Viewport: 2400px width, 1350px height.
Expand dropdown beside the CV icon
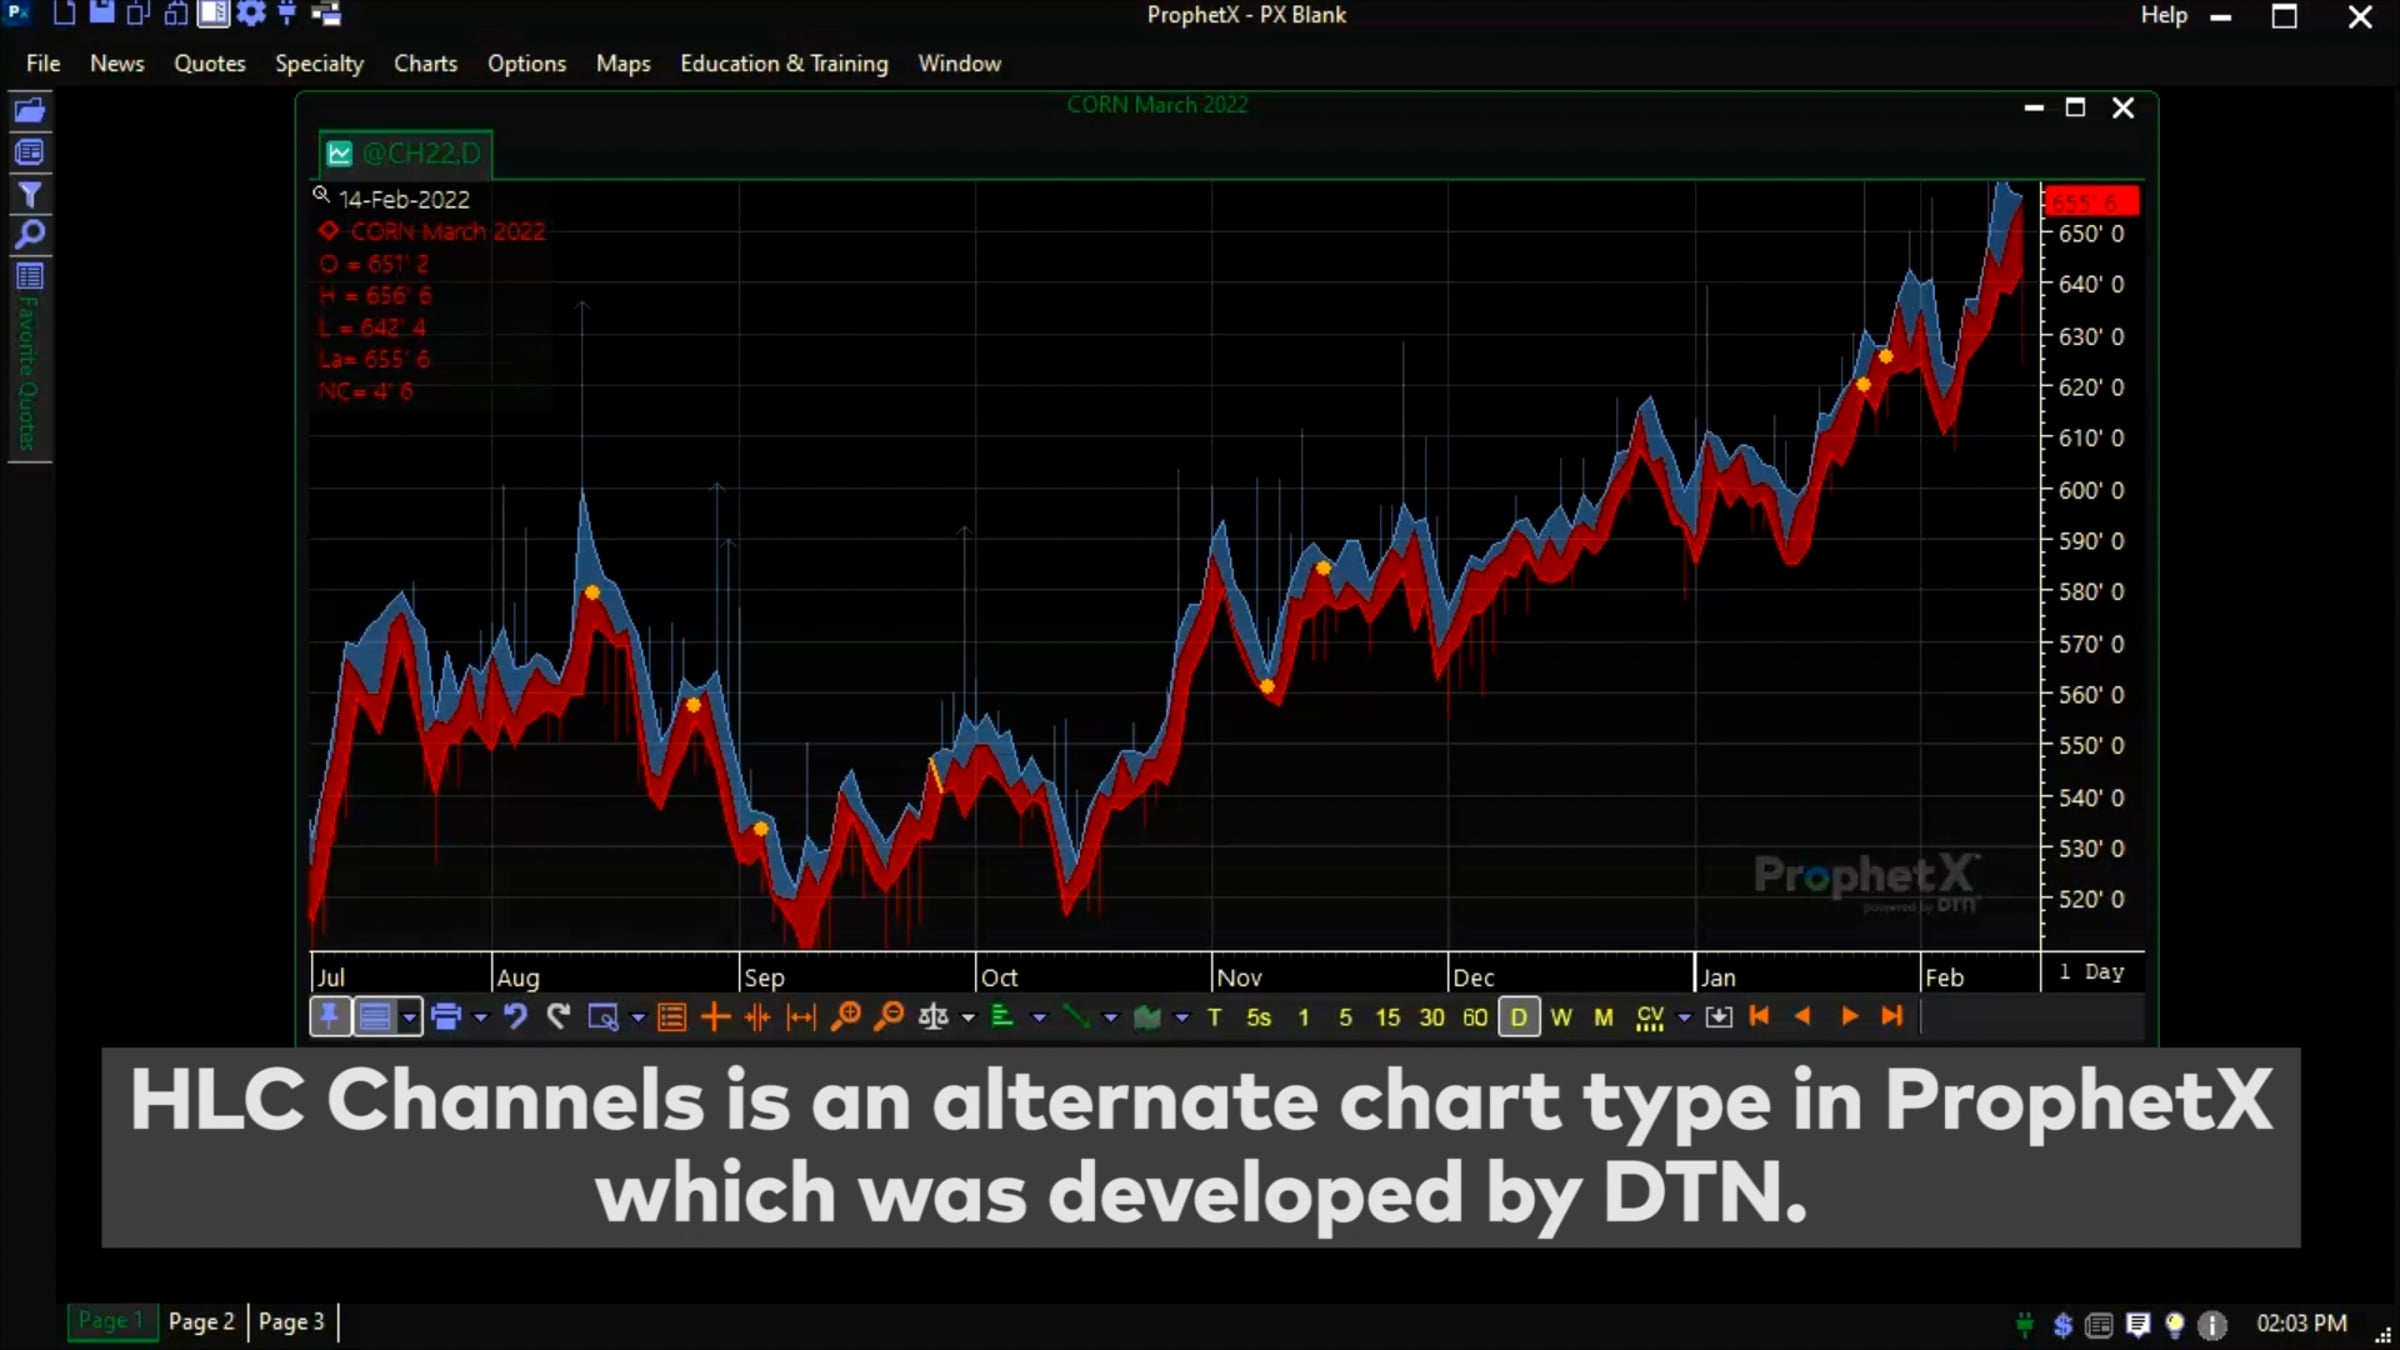[1684, 1018]
